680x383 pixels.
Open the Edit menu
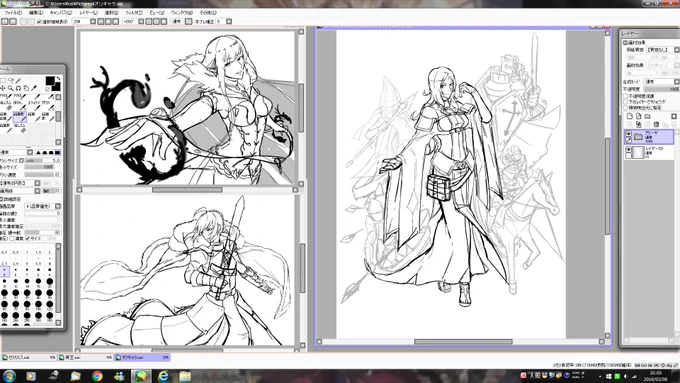[36, 13]
